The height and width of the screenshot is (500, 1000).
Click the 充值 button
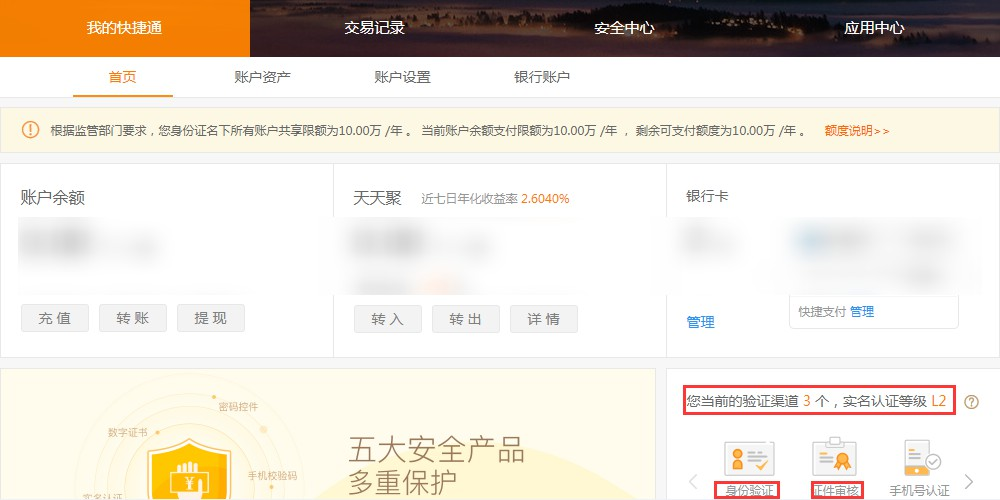click(55, 318)
